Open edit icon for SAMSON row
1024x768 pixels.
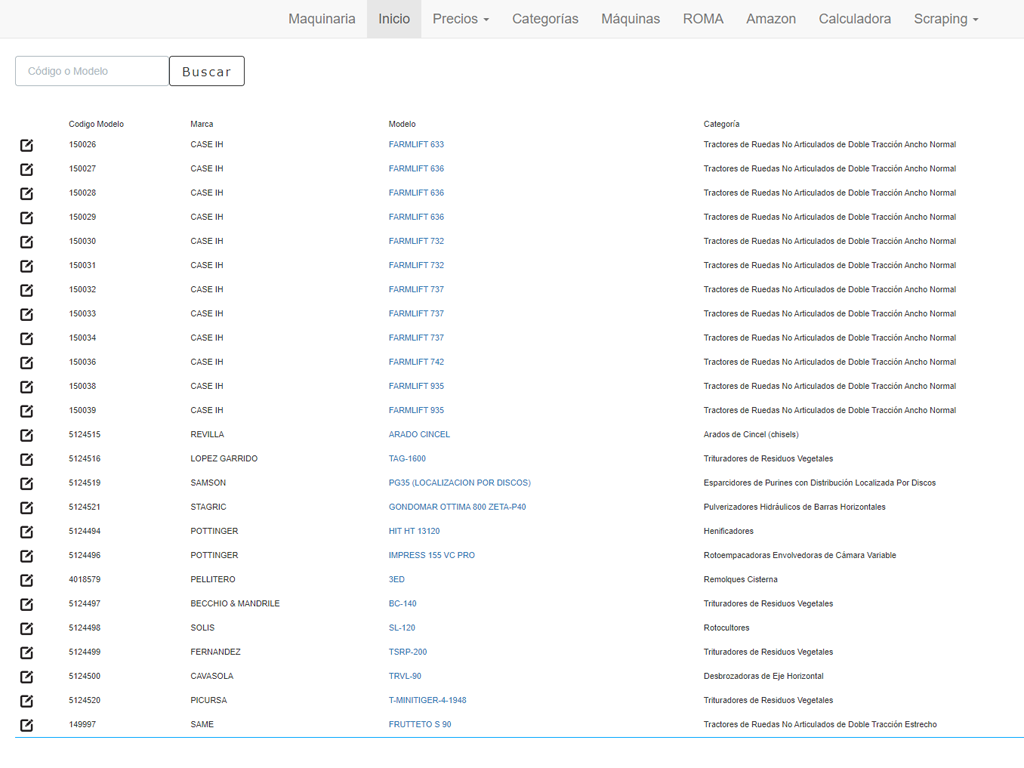[x=26, y=483]
